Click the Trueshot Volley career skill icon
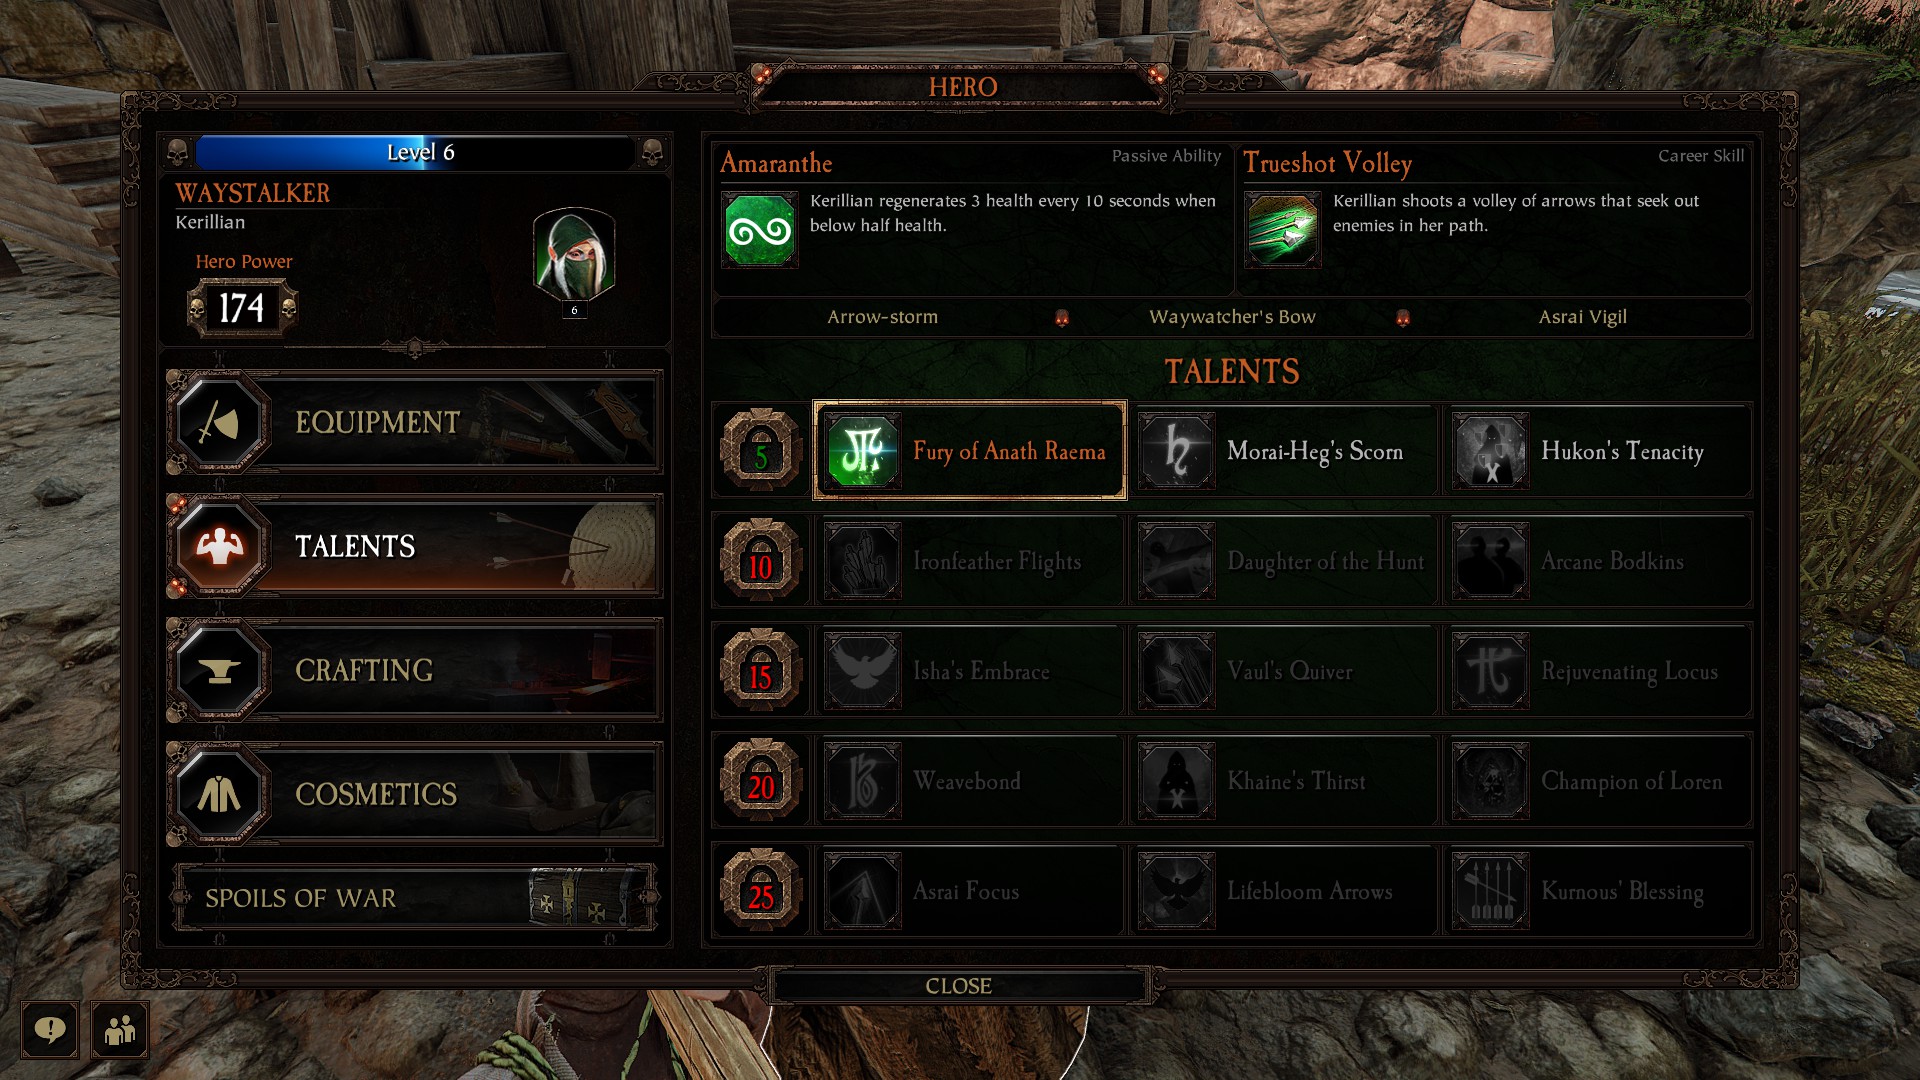Image resolution: width=1920 pixels, height=1080 pixels. (1283, 231)
